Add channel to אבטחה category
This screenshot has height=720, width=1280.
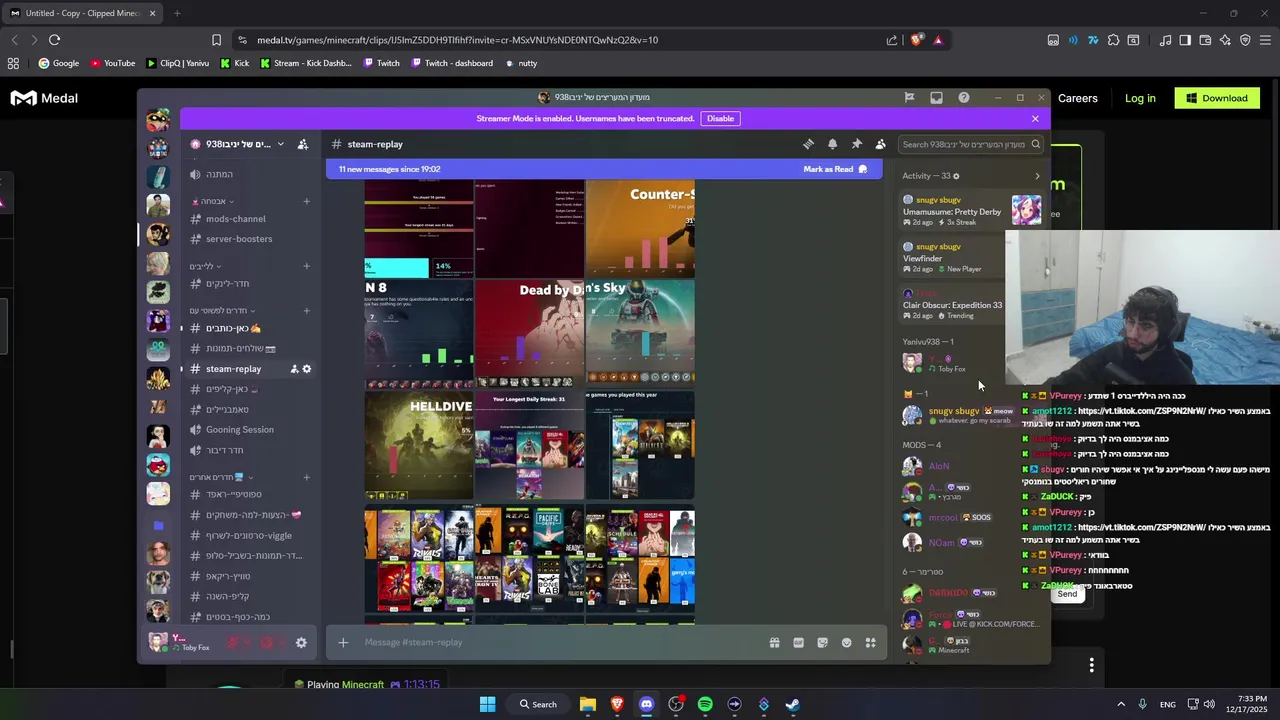(307, 201)
